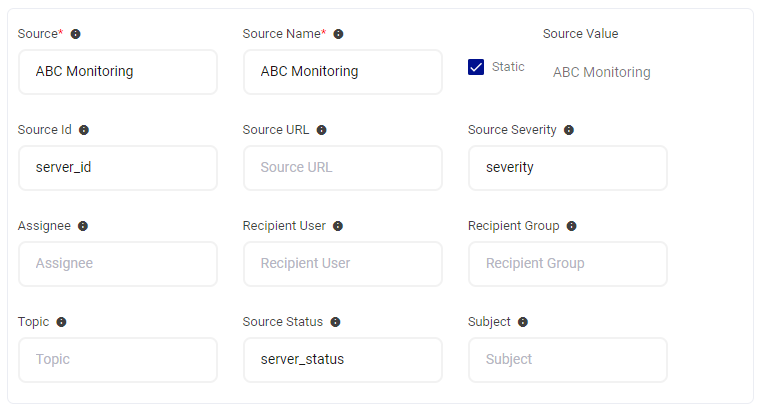
Task: Select the Recipient Group input field
Action: pyautogui.click(x=567, y=264)
